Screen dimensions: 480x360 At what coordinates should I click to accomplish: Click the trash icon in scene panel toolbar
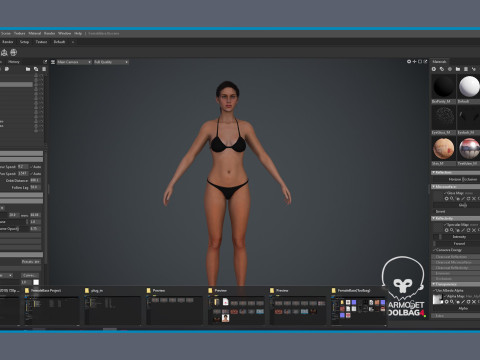(44, 69)
